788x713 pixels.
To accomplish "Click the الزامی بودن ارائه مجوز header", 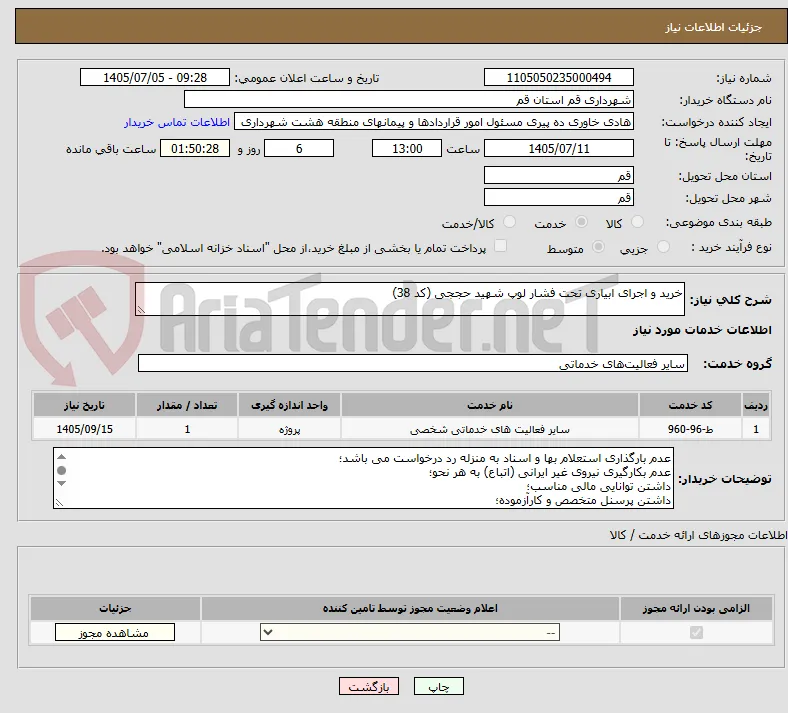I will click(696, 608).
